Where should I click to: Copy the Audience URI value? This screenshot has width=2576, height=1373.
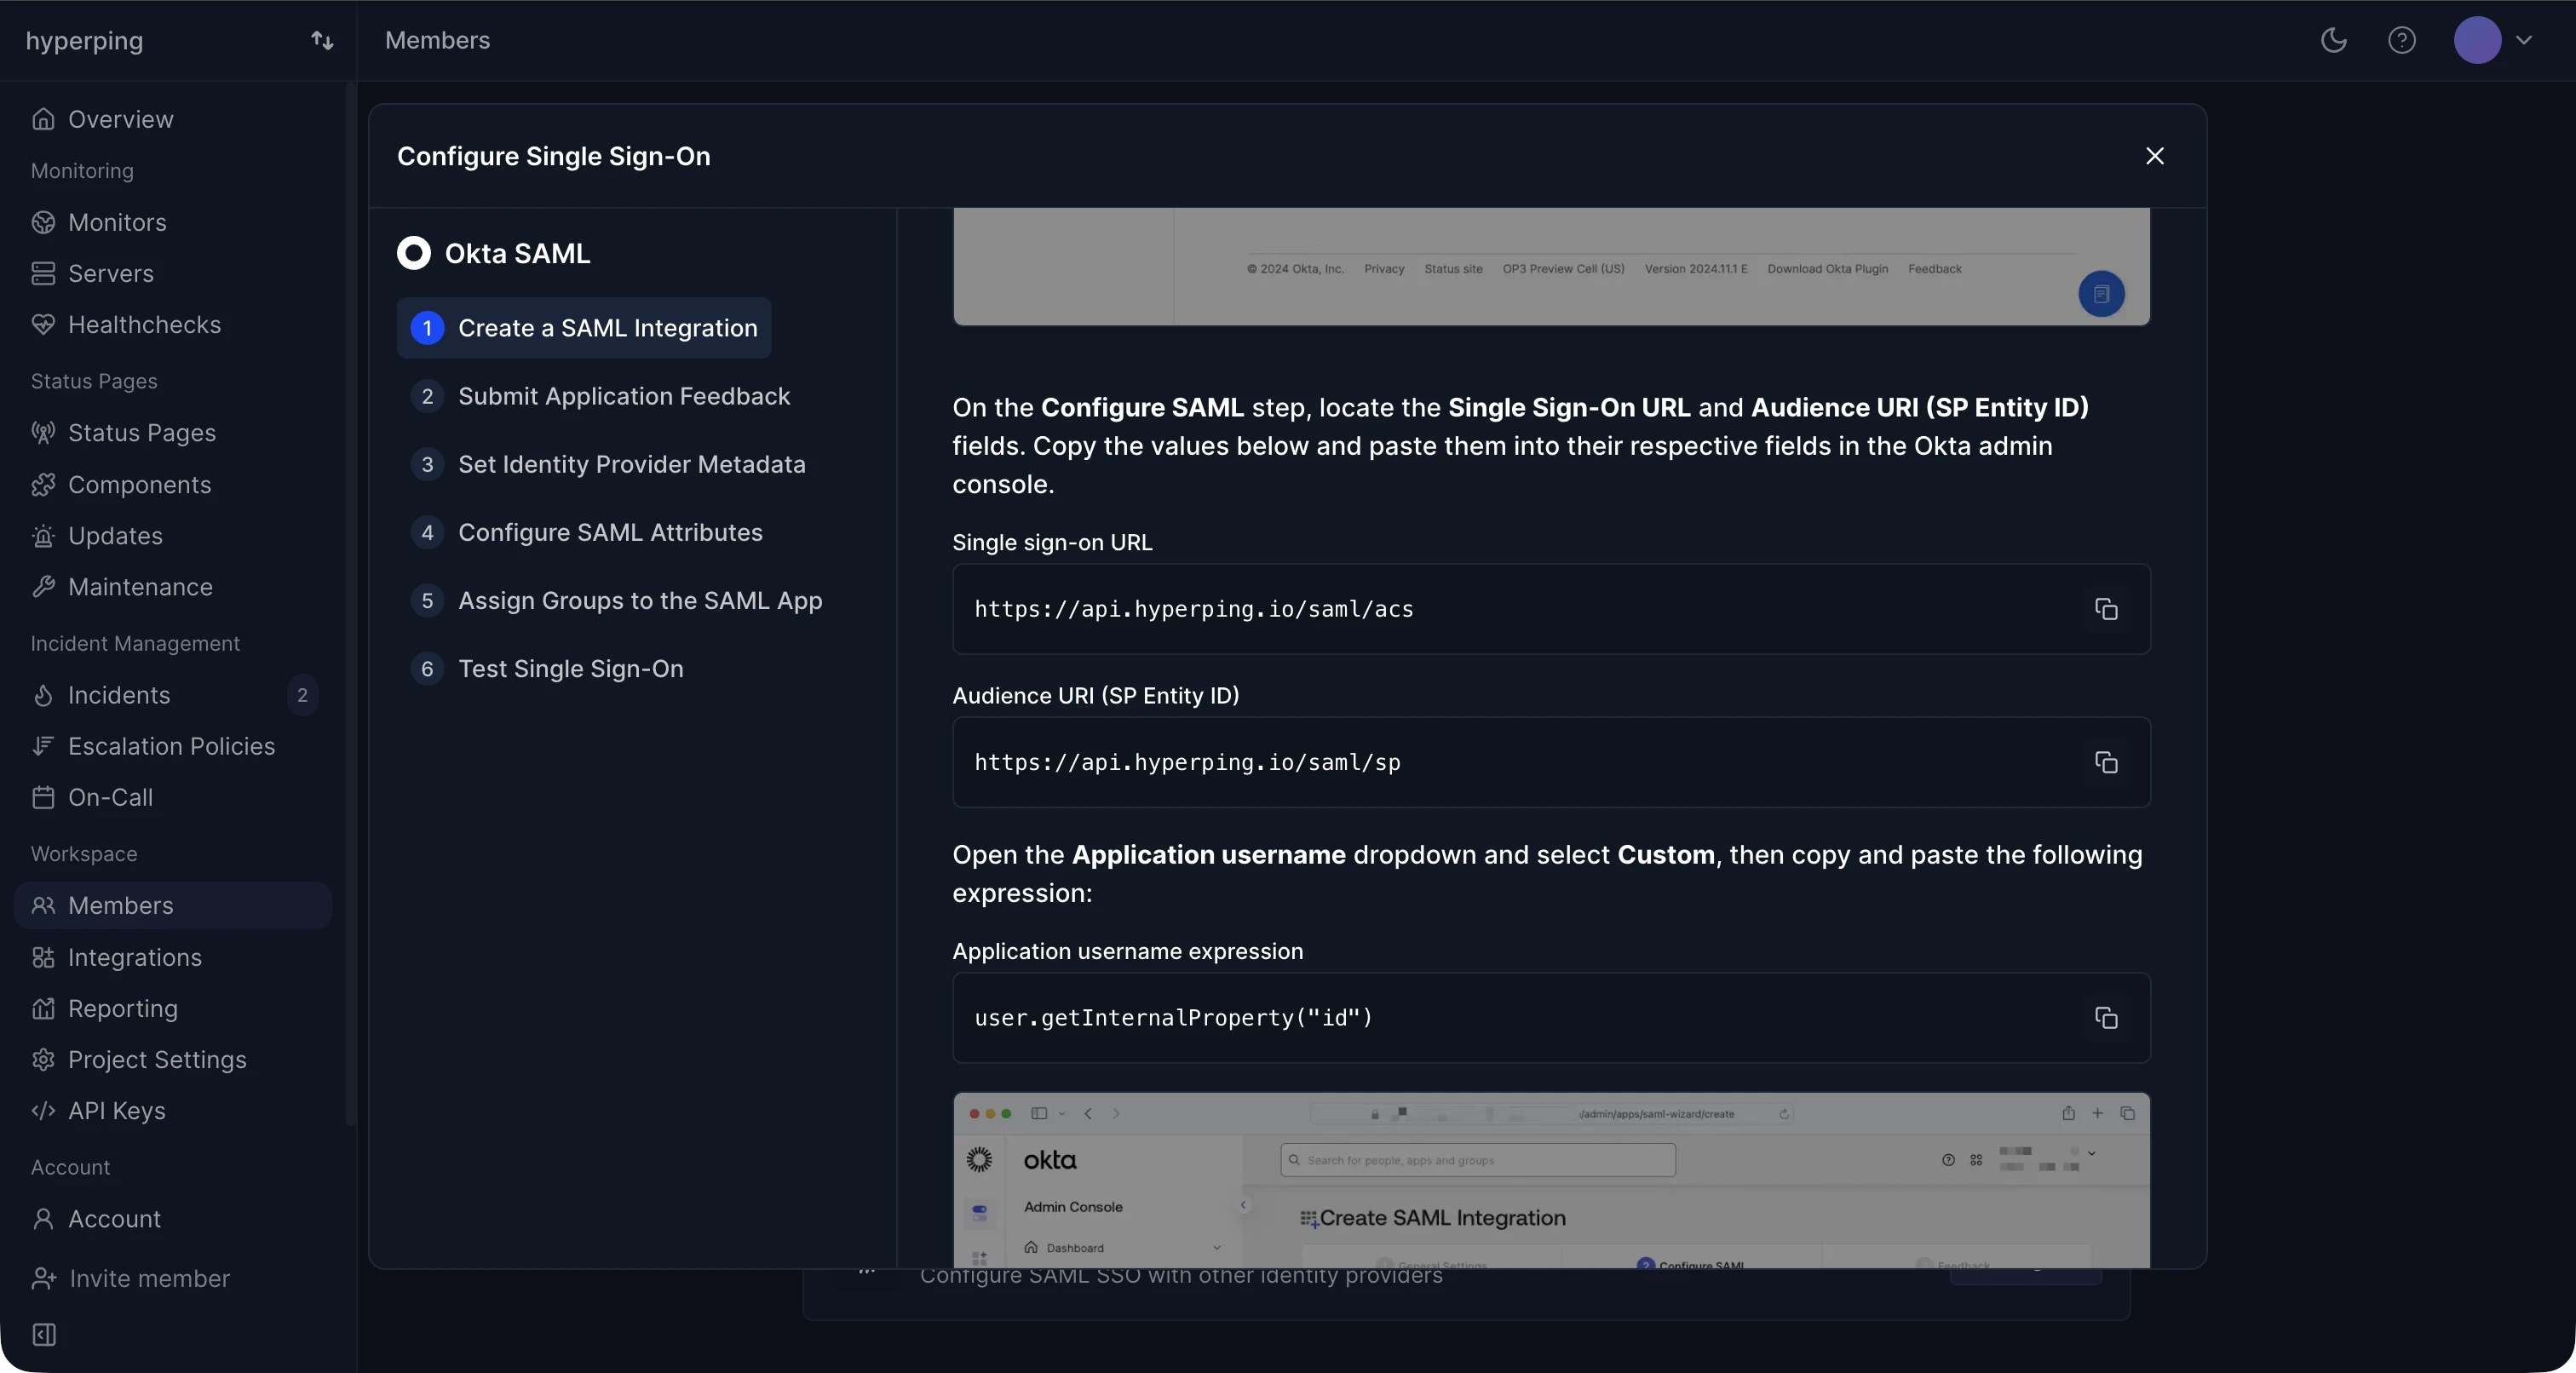[2106, 762]
